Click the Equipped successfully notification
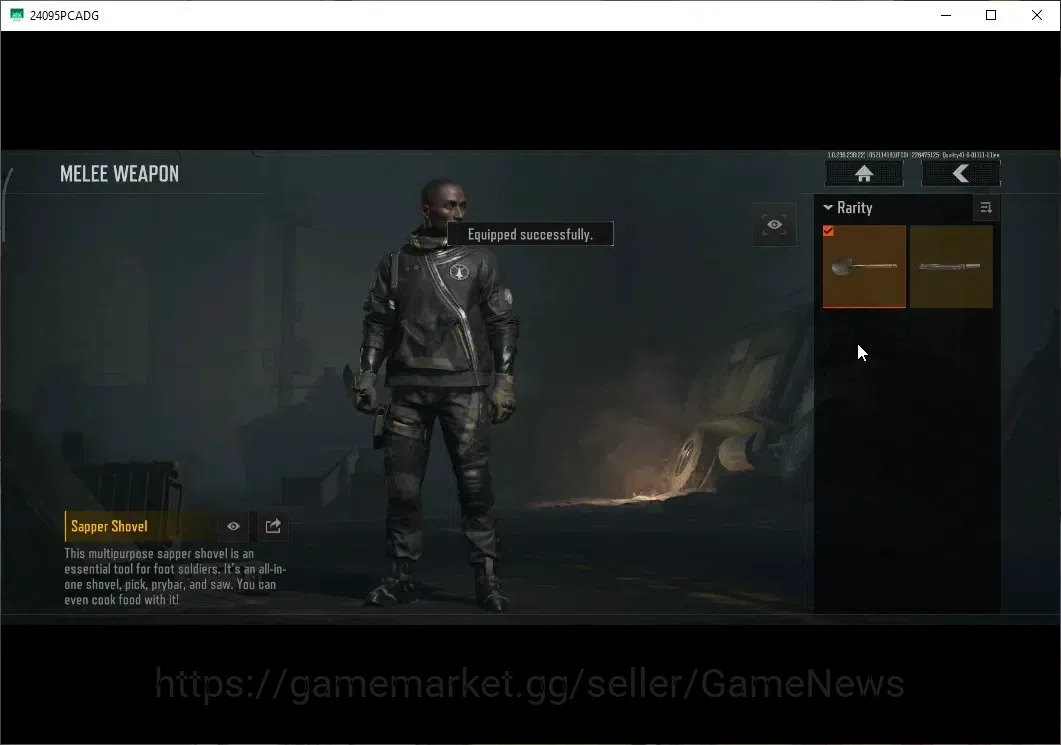Image resolution: width=1061 pixels, height=745 pixels. [x=530, y=234]
